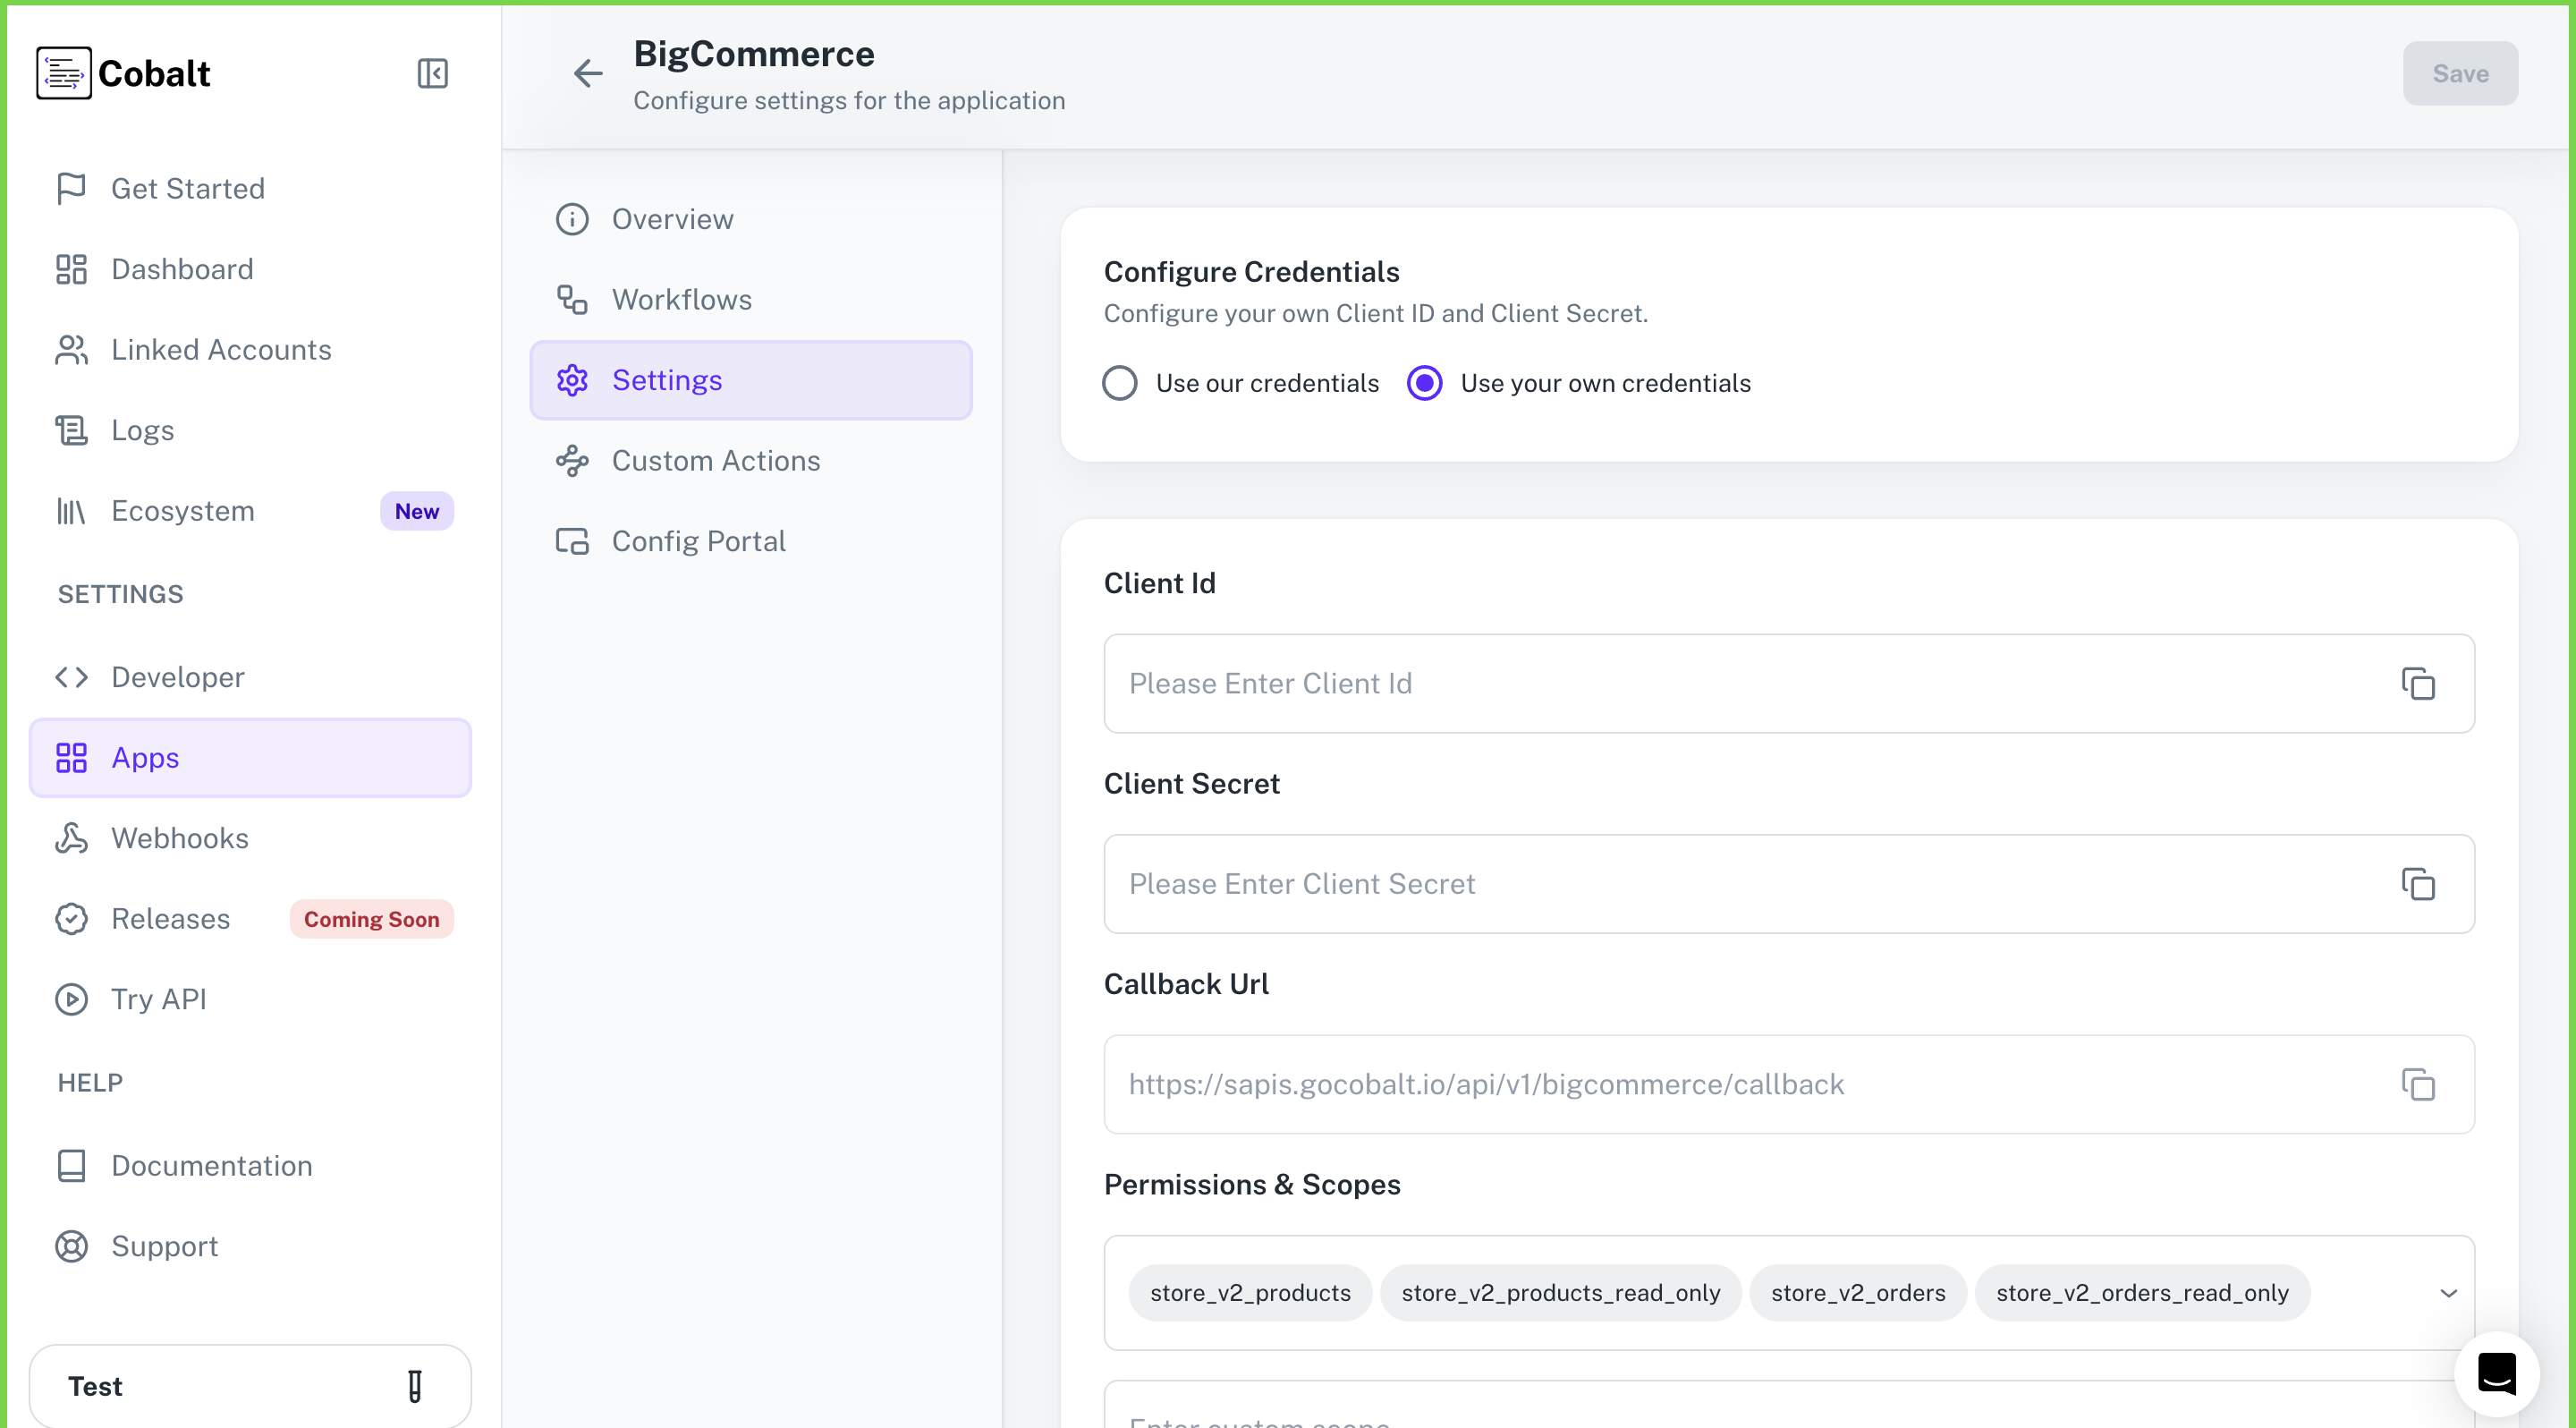Navigate to Config Portal
The width and height of the screenshot is (2576, 1428).
click(698, 540)
